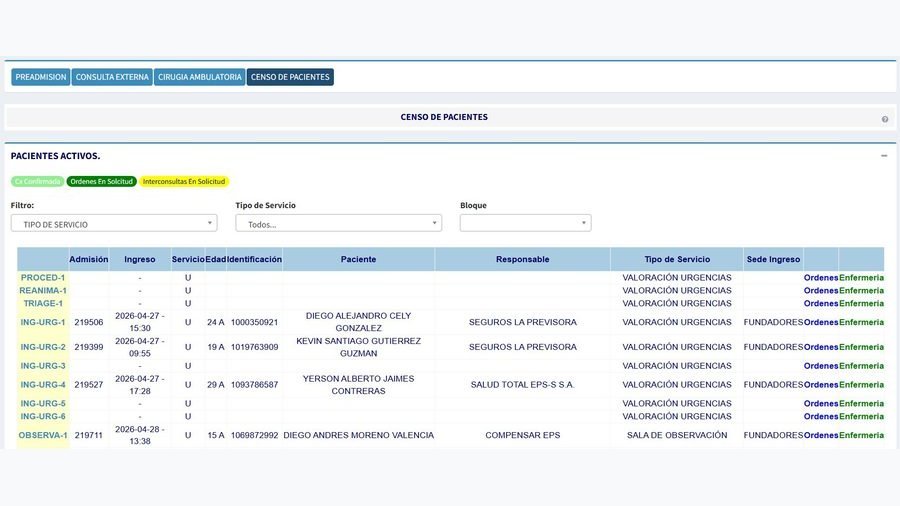Open Ordenes for ING-URG-3 row

pyautogui.click(x=821, y=366)
